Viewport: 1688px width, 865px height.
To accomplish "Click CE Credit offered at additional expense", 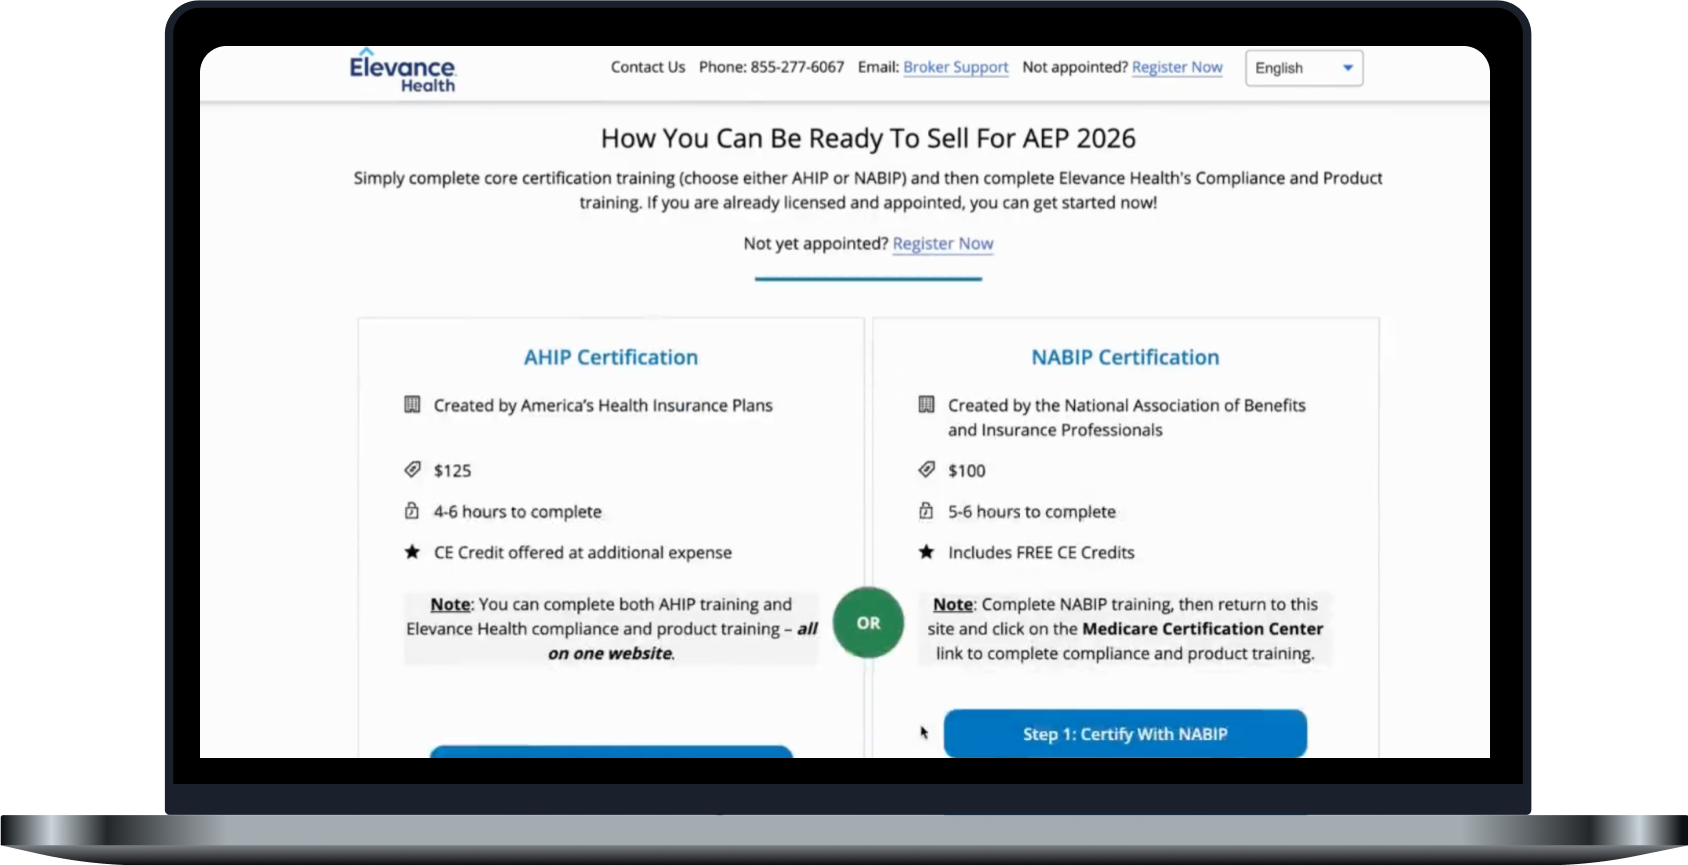I will pyautogui.click(x=583, y=553).
